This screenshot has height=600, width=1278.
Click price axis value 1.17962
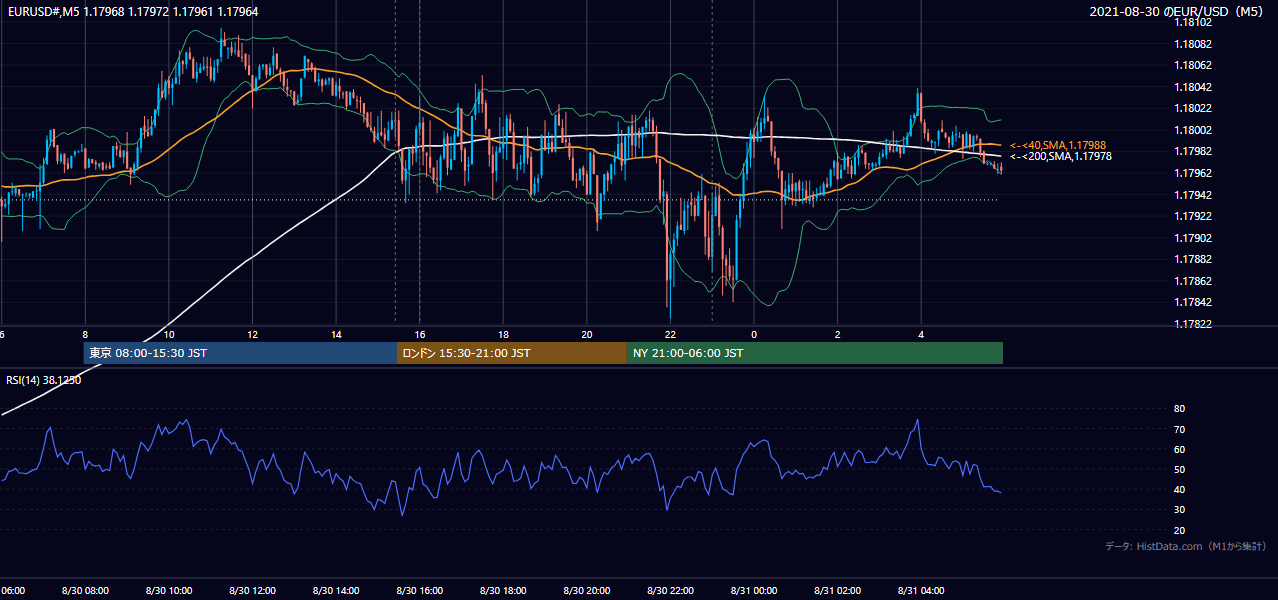pyautogui.click(x=1193, y=173)
